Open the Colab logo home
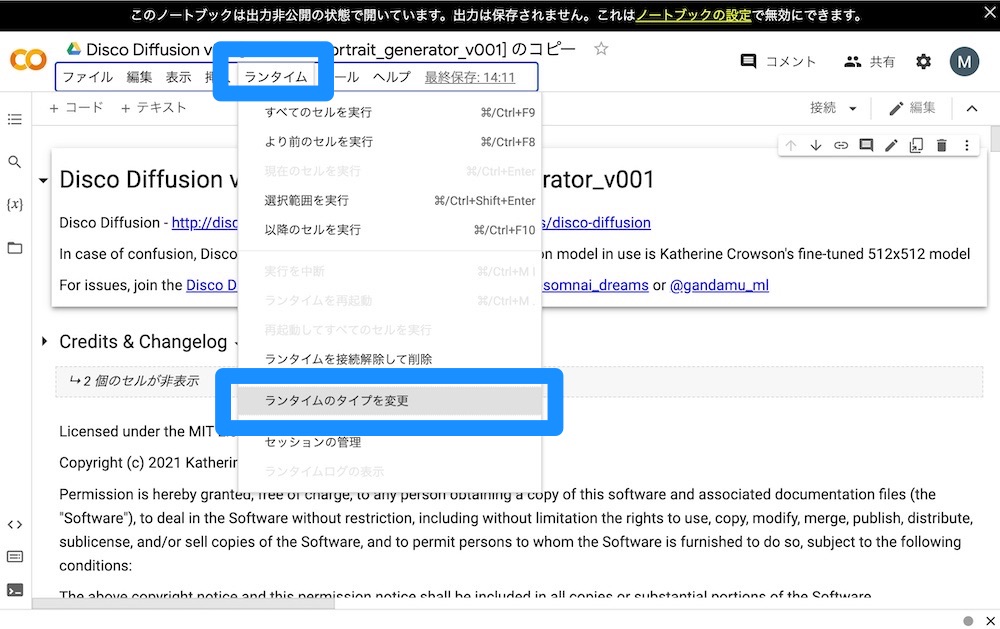The image size is (1000, 629). pyautogui.click(x=28, y=60)
